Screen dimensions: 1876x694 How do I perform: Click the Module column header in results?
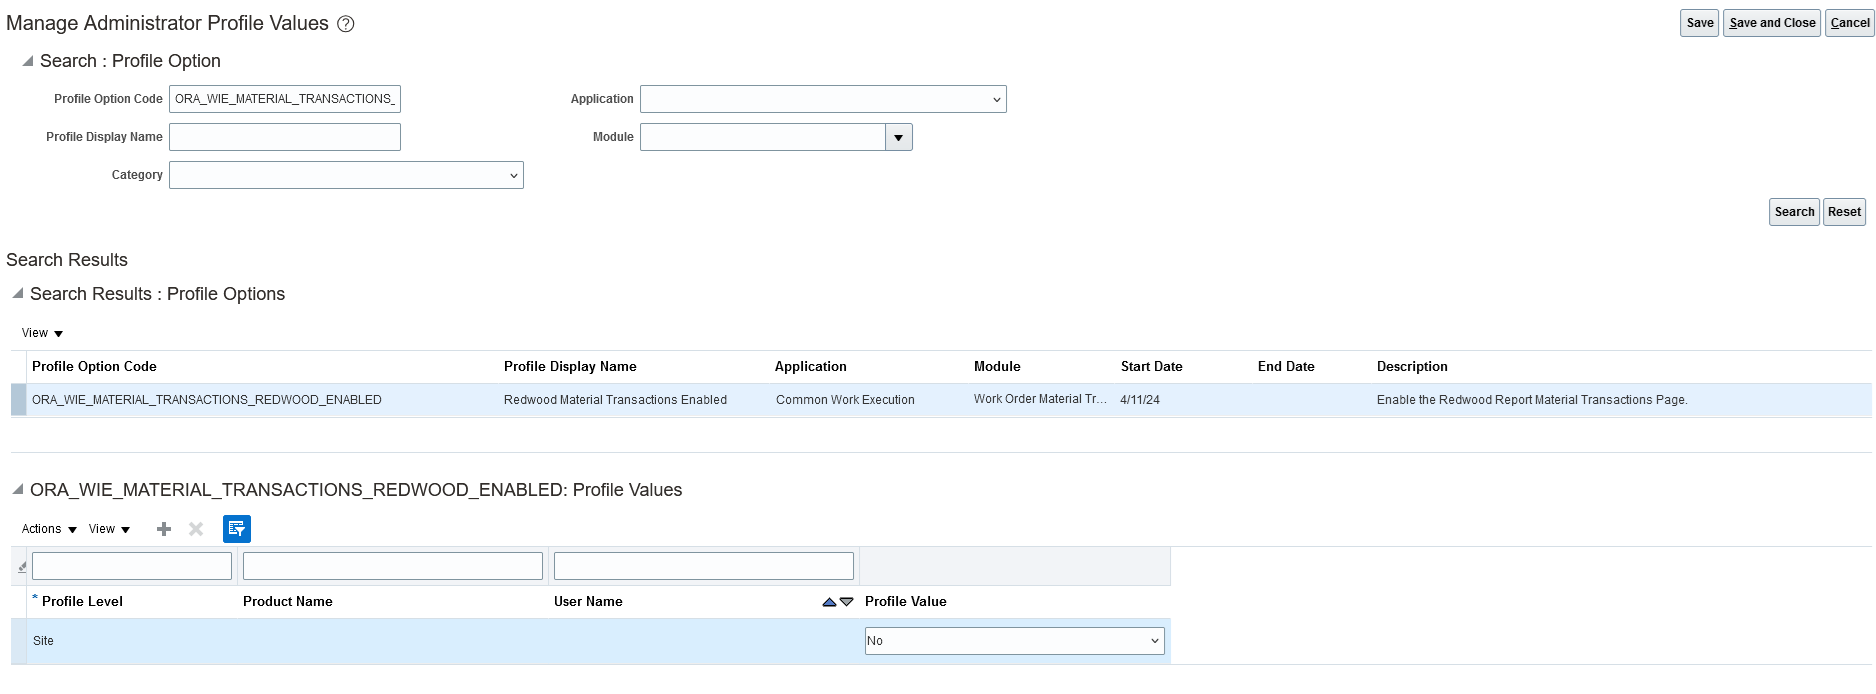997,367
